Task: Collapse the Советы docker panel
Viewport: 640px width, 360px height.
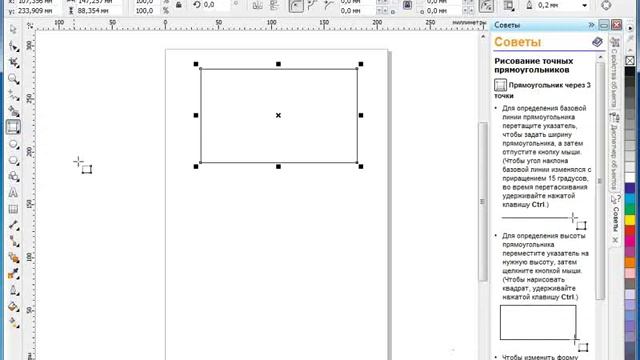Action: click(604, 25)
